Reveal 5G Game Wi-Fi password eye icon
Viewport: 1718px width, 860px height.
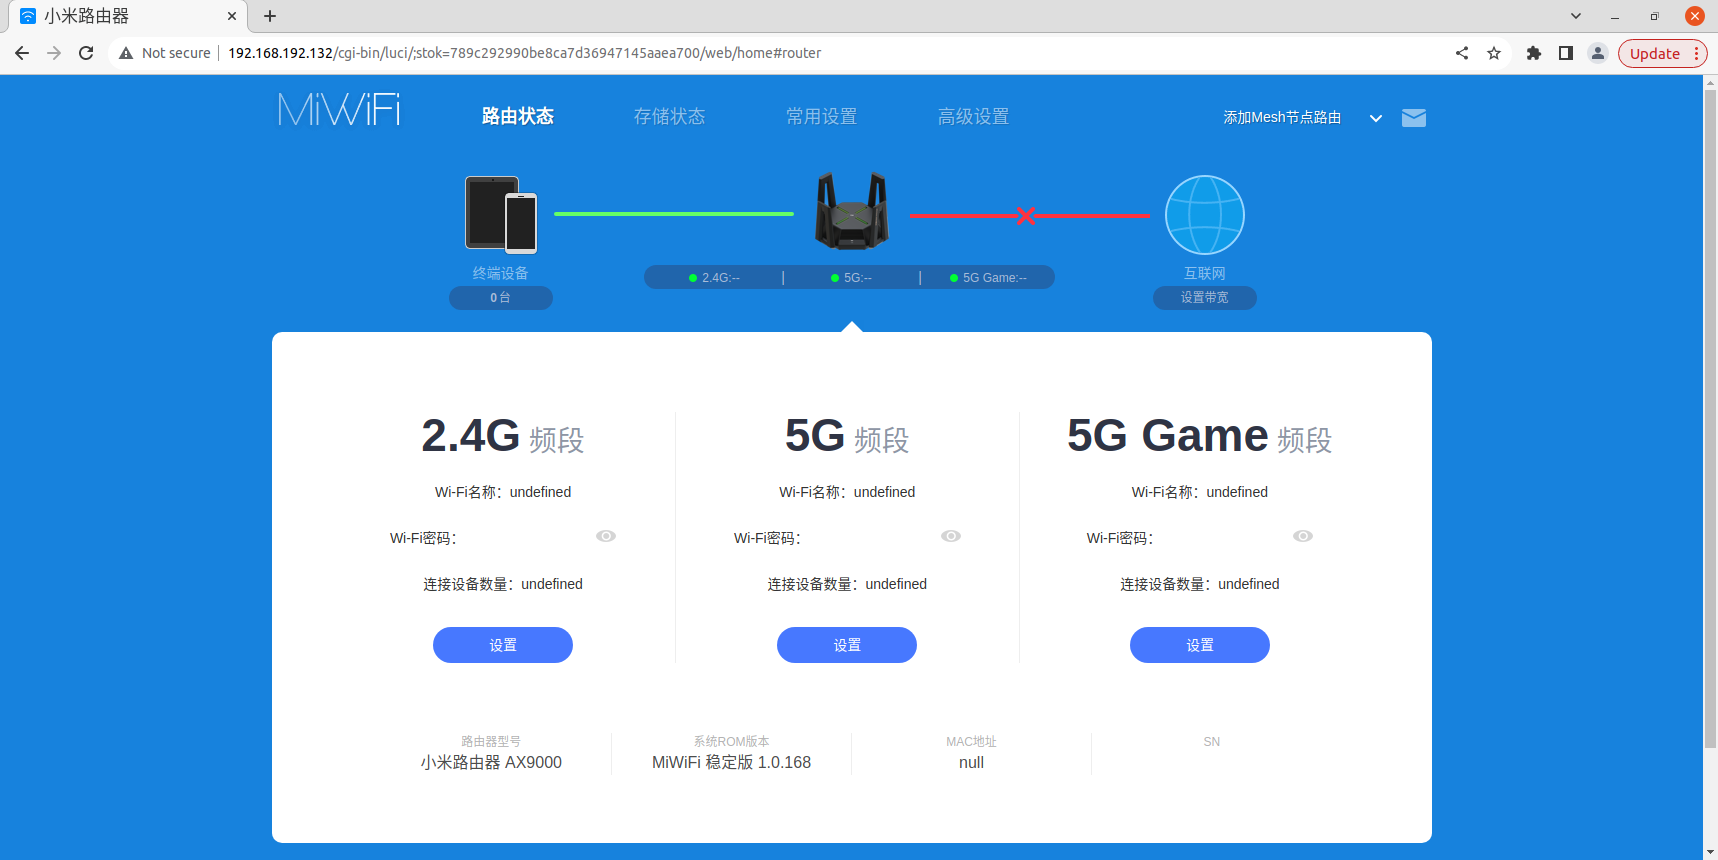[x=1303, y=536]
